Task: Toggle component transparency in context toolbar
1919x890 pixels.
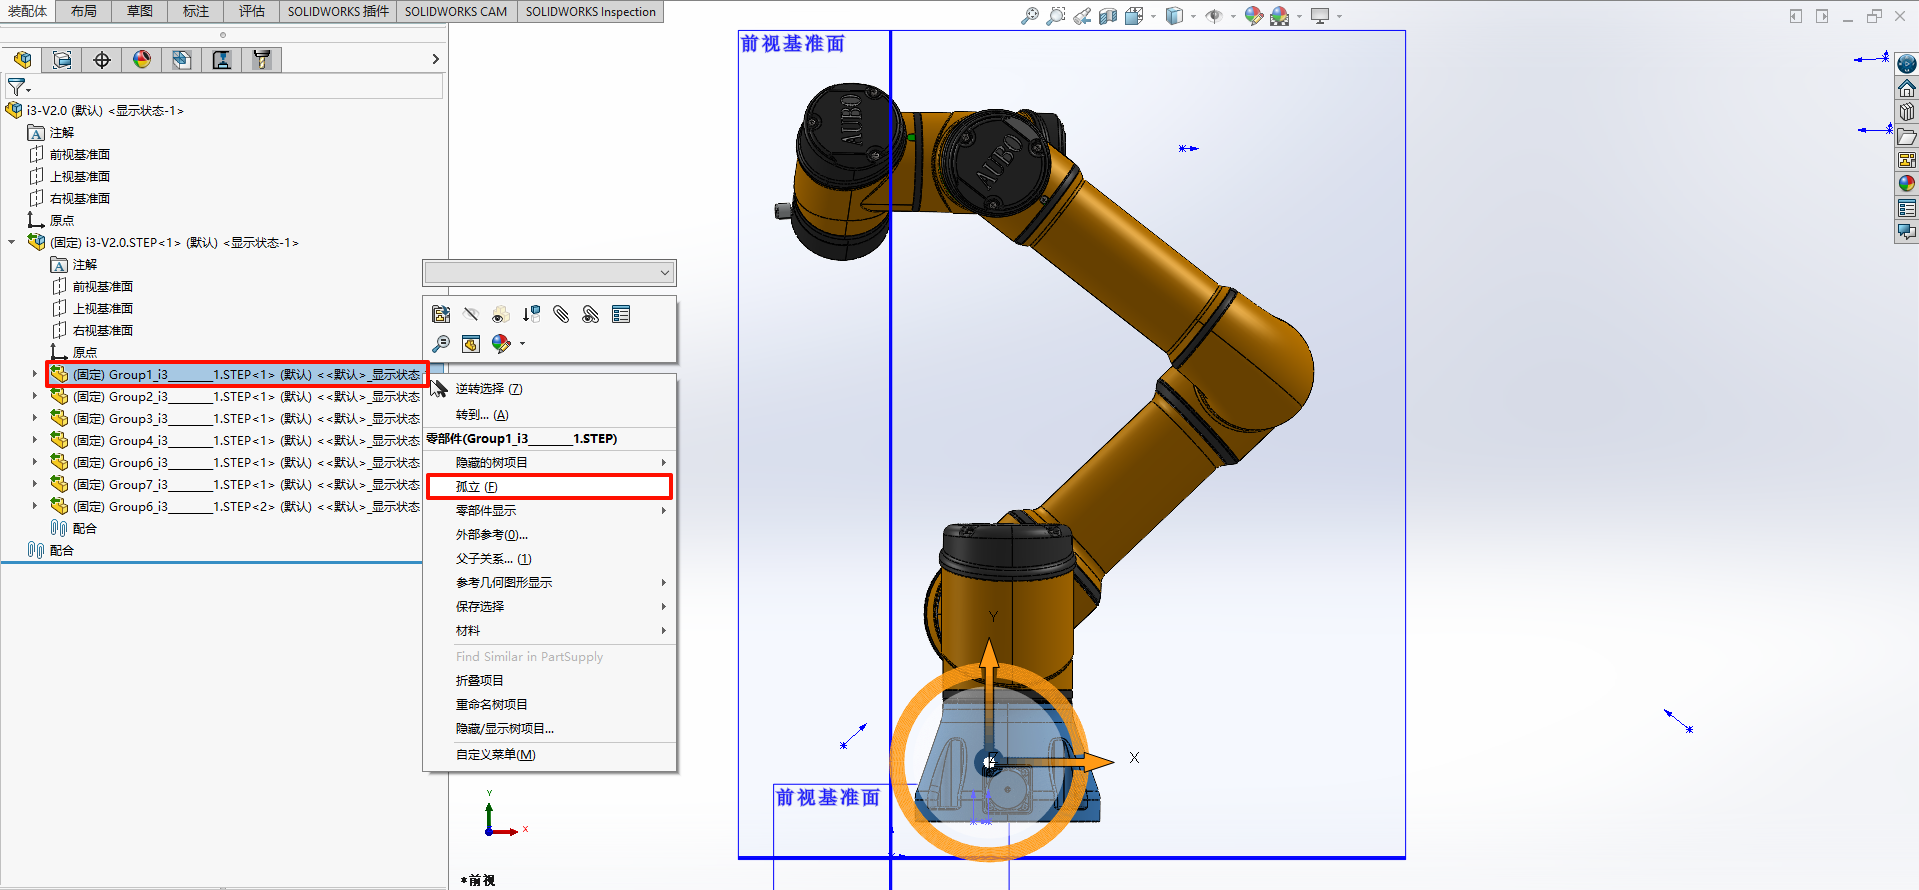Action: coord(501,314)
